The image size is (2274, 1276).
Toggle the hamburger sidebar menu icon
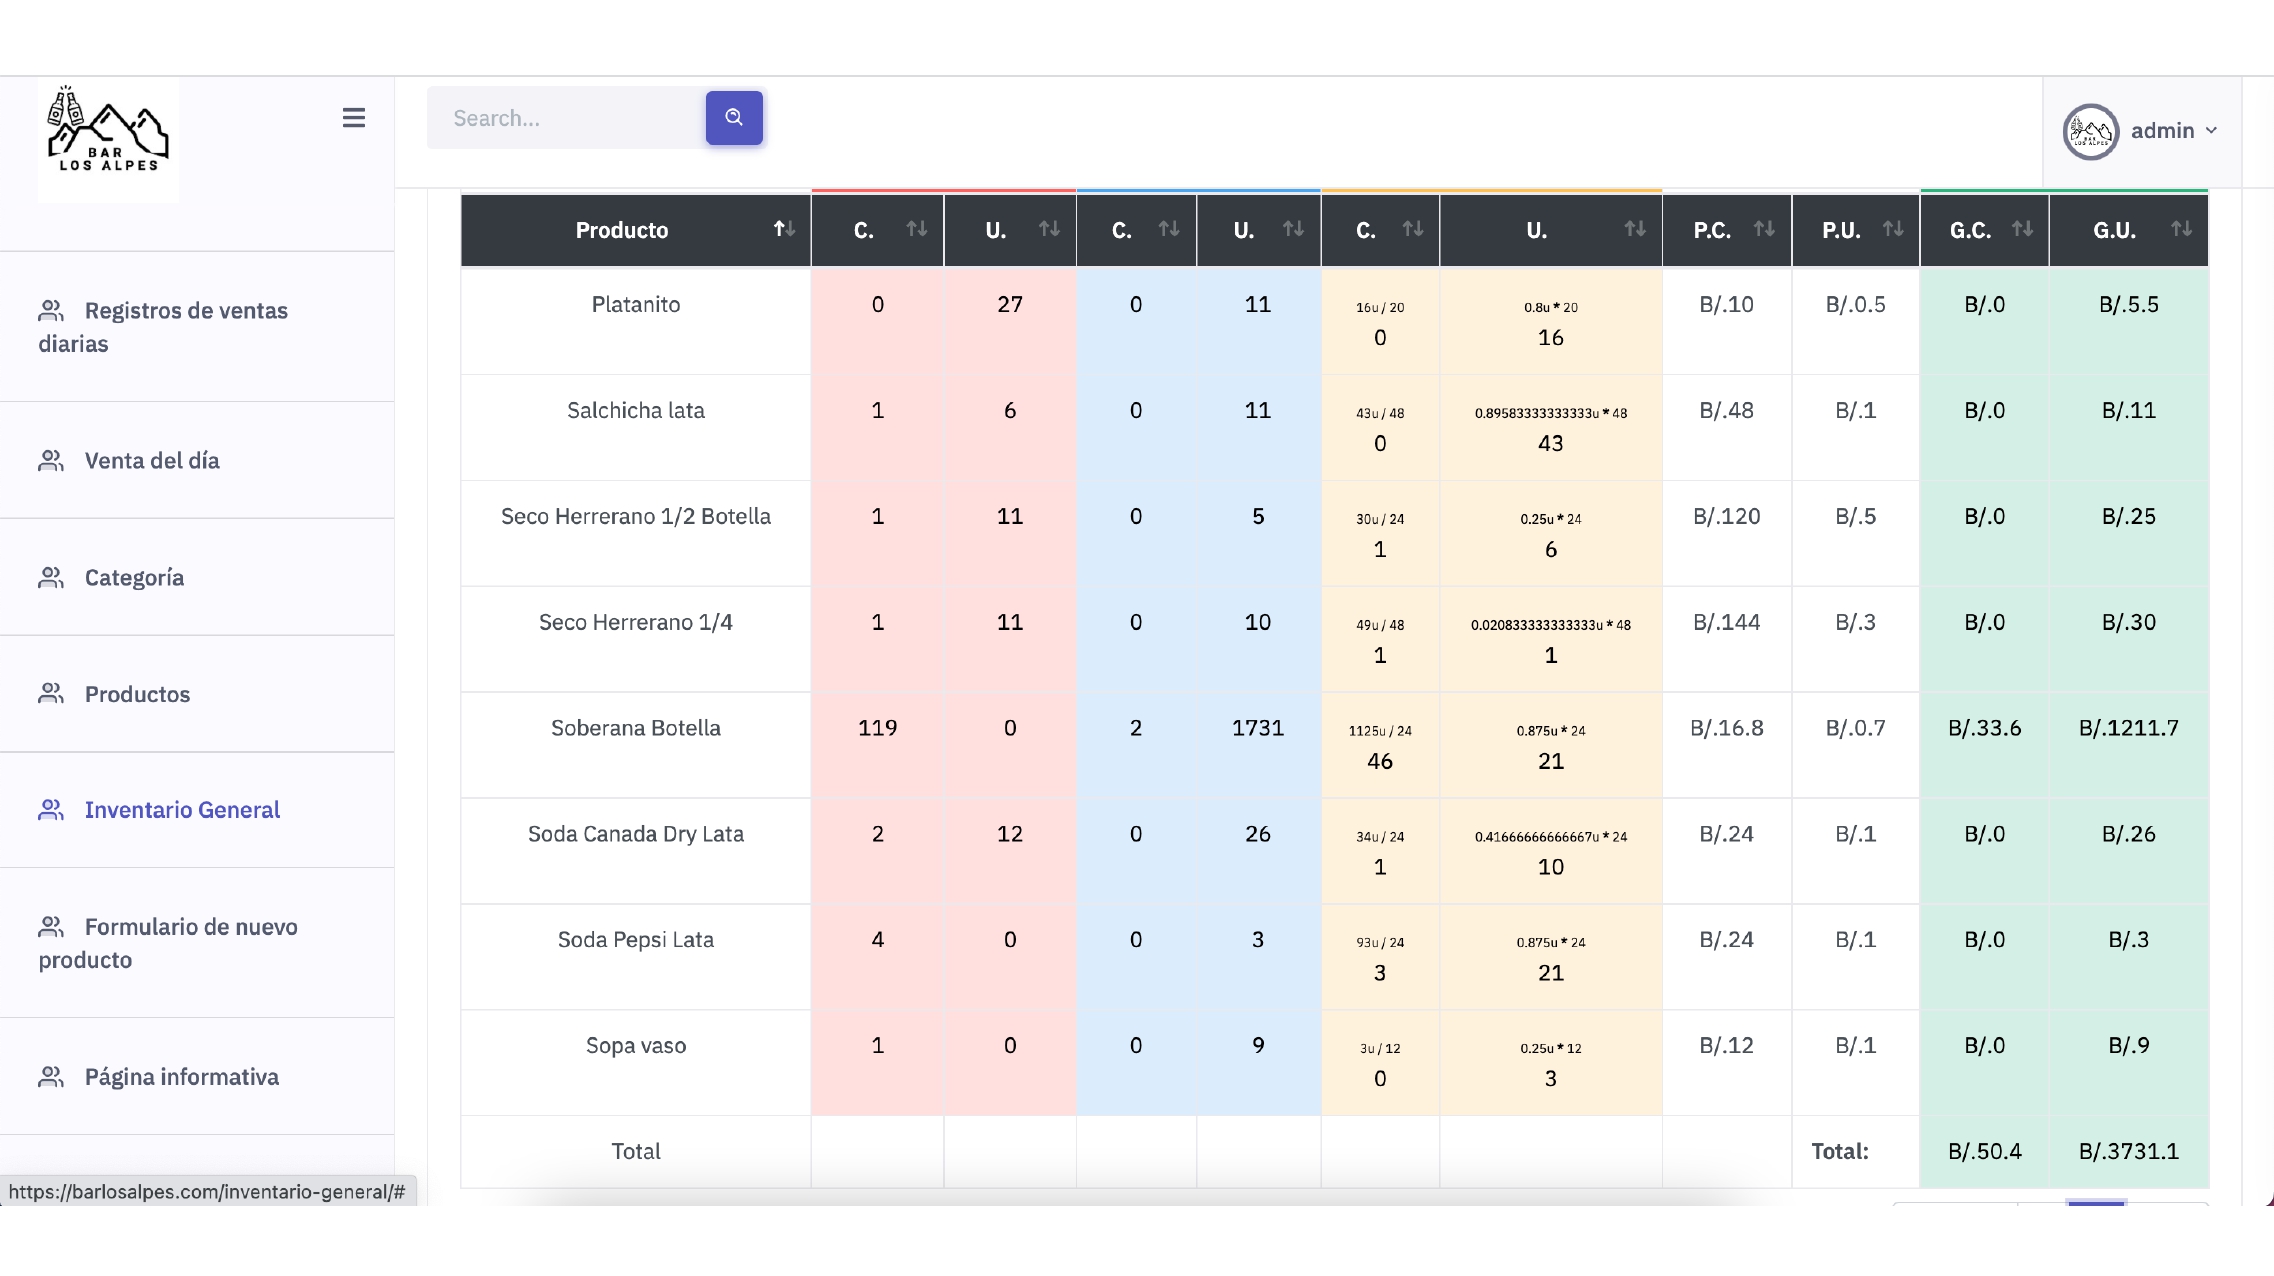point(354,118)
